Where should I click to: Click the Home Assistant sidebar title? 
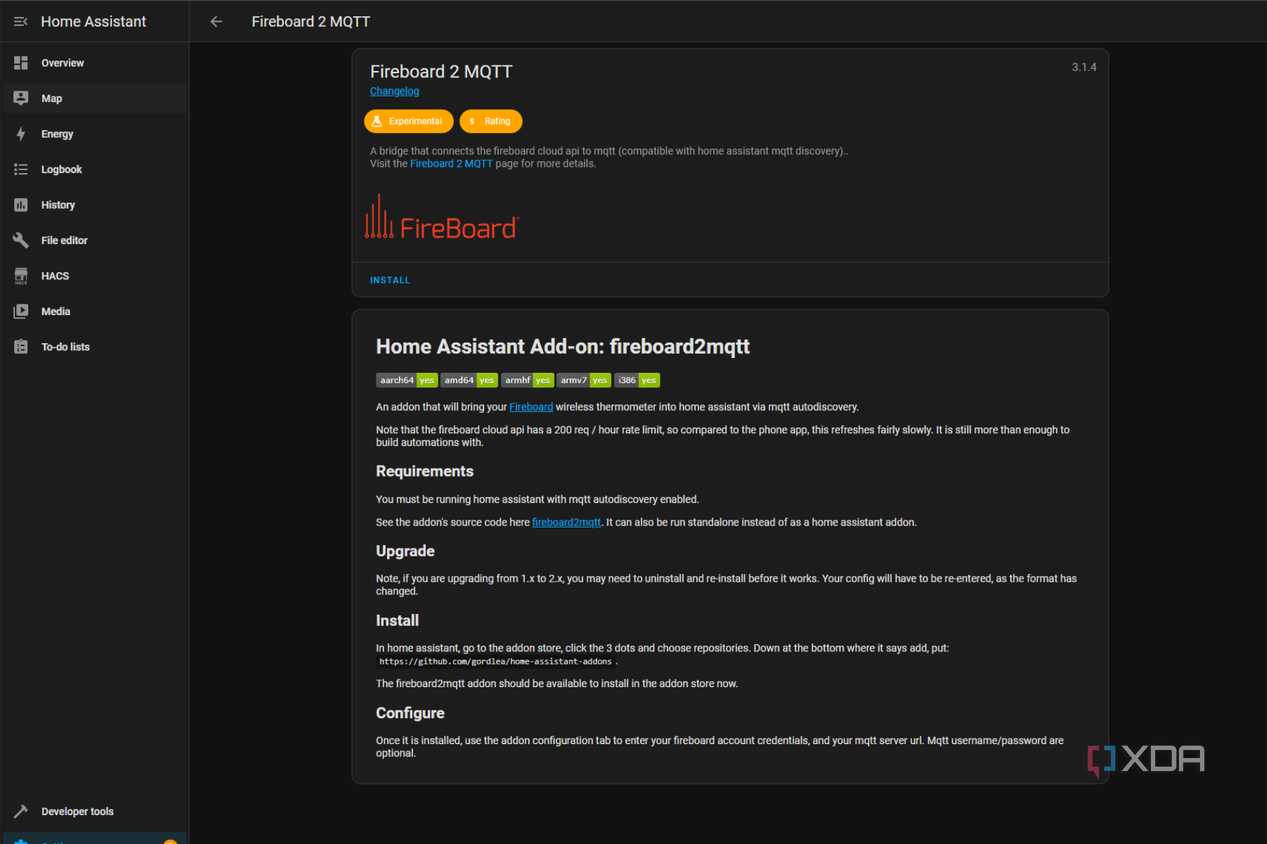tap(93, 21)
